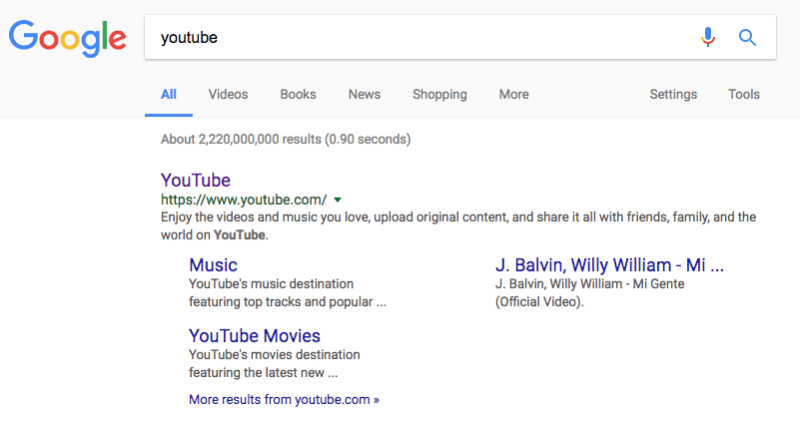Open the YouTube Movies sitelink

pyautogui.click(x=255, y=336)
